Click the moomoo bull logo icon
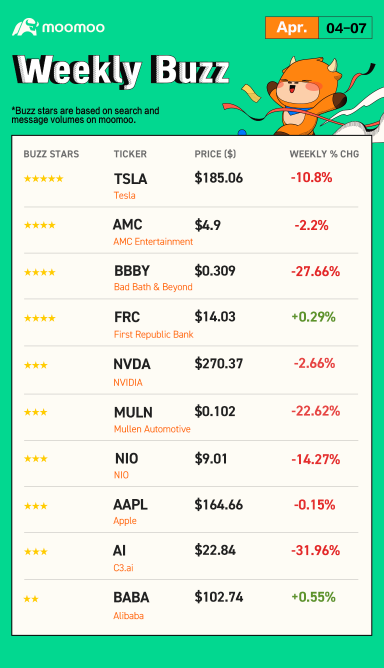 point(25,27)
